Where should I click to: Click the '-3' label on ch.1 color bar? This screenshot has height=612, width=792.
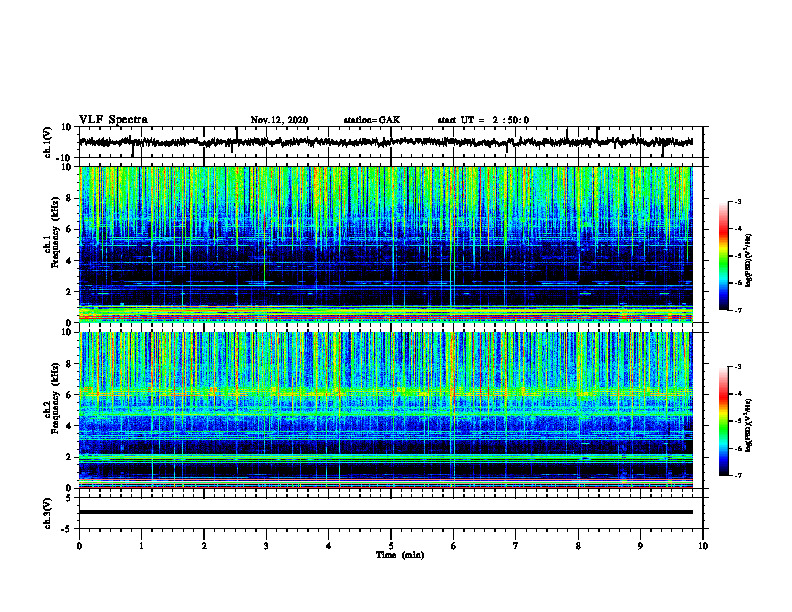tap(738, 201)
